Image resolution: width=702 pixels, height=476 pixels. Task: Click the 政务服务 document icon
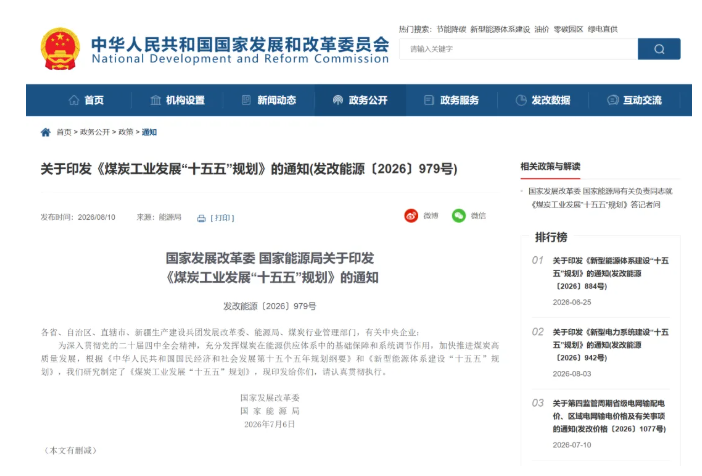429,100
